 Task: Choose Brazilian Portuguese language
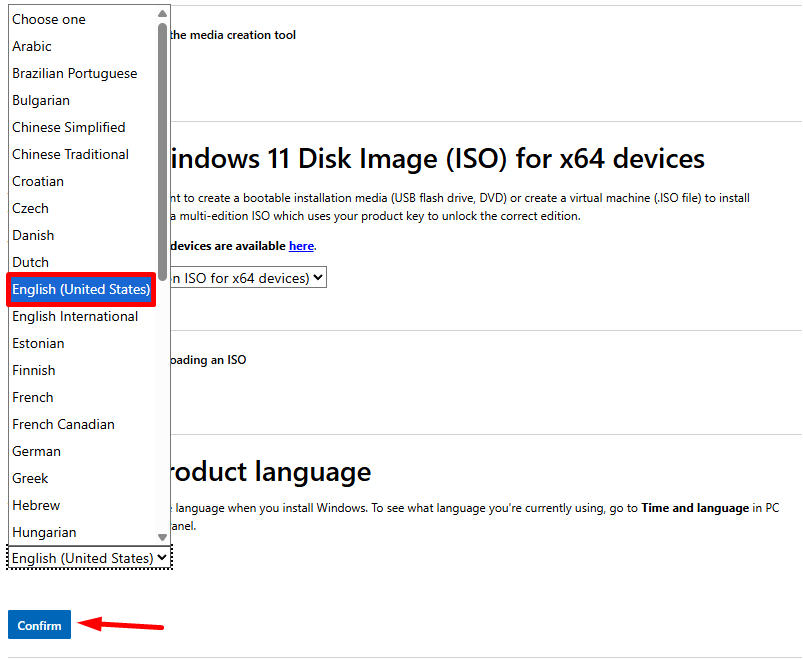point(82,73)
